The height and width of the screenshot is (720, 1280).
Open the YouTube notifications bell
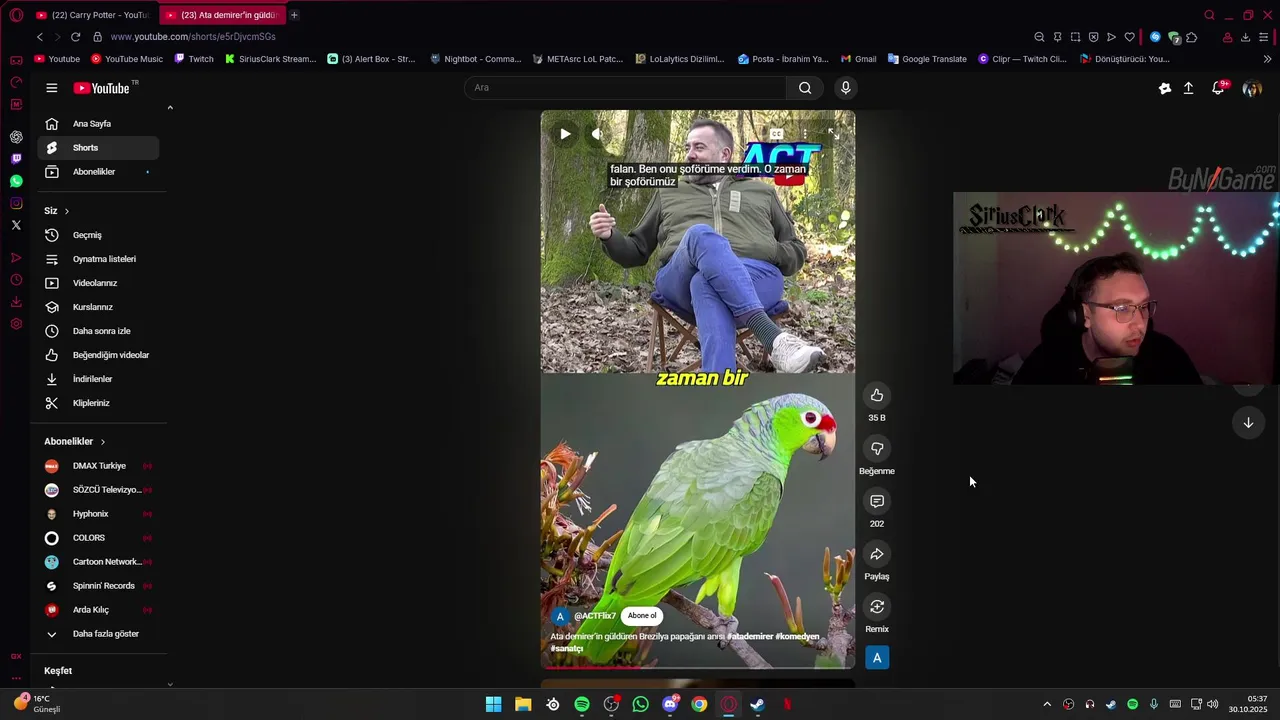click(1218, 88)
